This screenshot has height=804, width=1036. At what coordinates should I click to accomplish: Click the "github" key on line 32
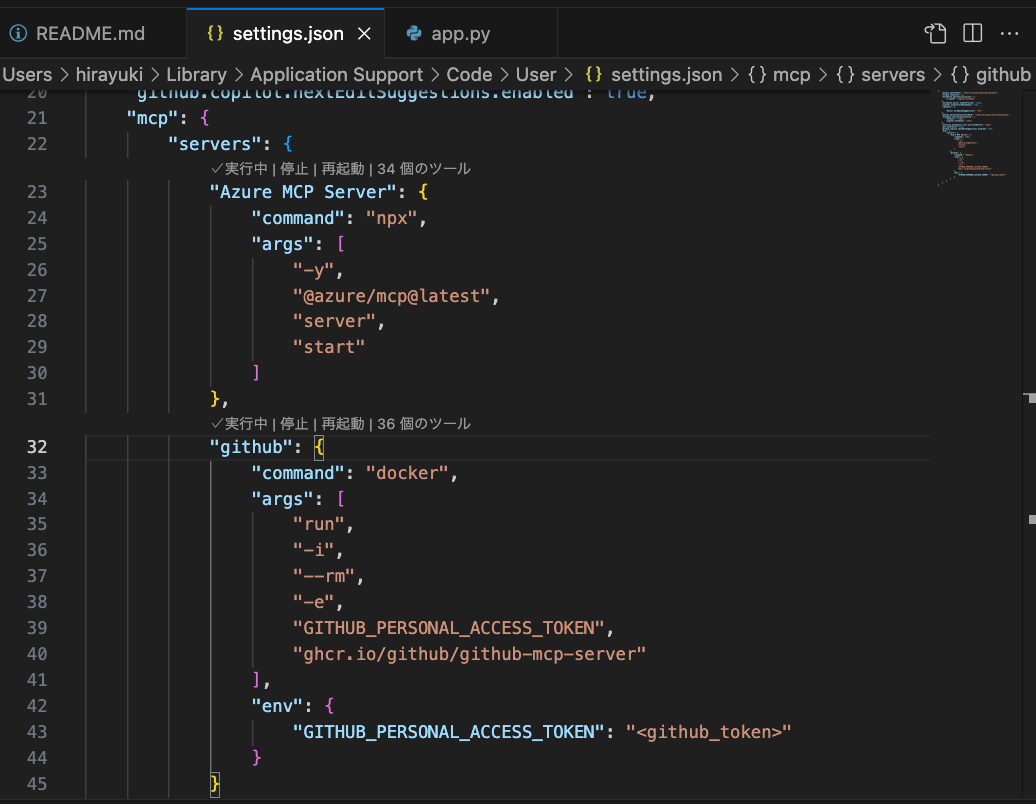coord(251,447)
